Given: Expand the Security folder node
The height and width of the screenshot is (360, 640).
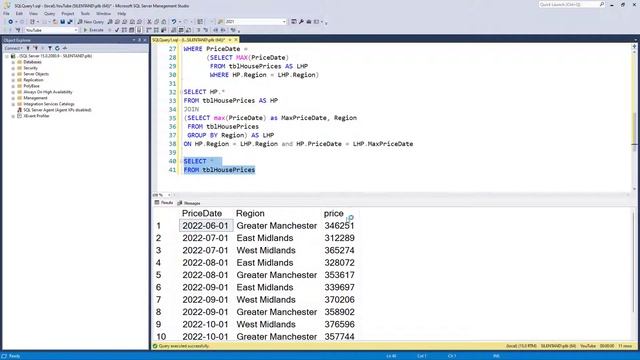Looking at the screenshot, I should pos(13,68).
